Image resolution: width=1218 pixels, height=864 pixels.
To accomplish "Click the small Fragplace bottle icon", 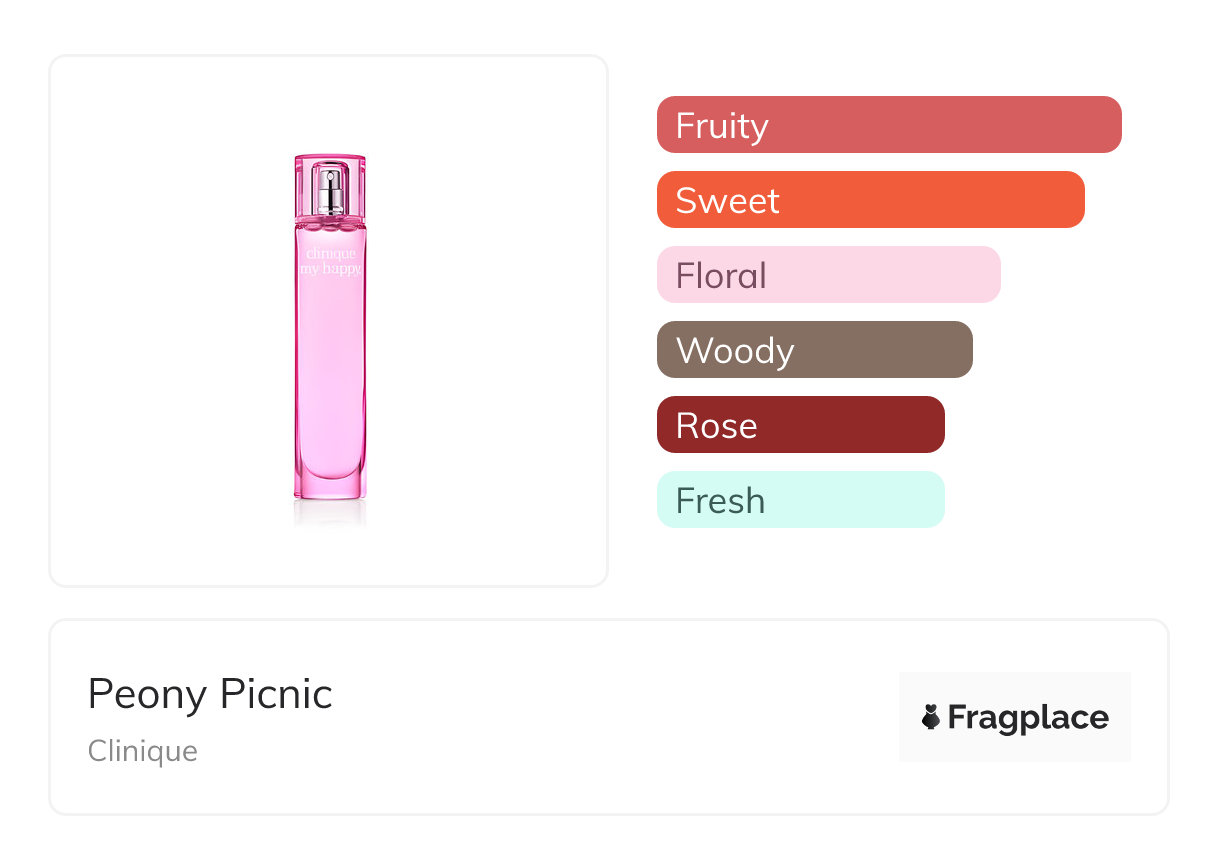I will [x=931, y=717].
